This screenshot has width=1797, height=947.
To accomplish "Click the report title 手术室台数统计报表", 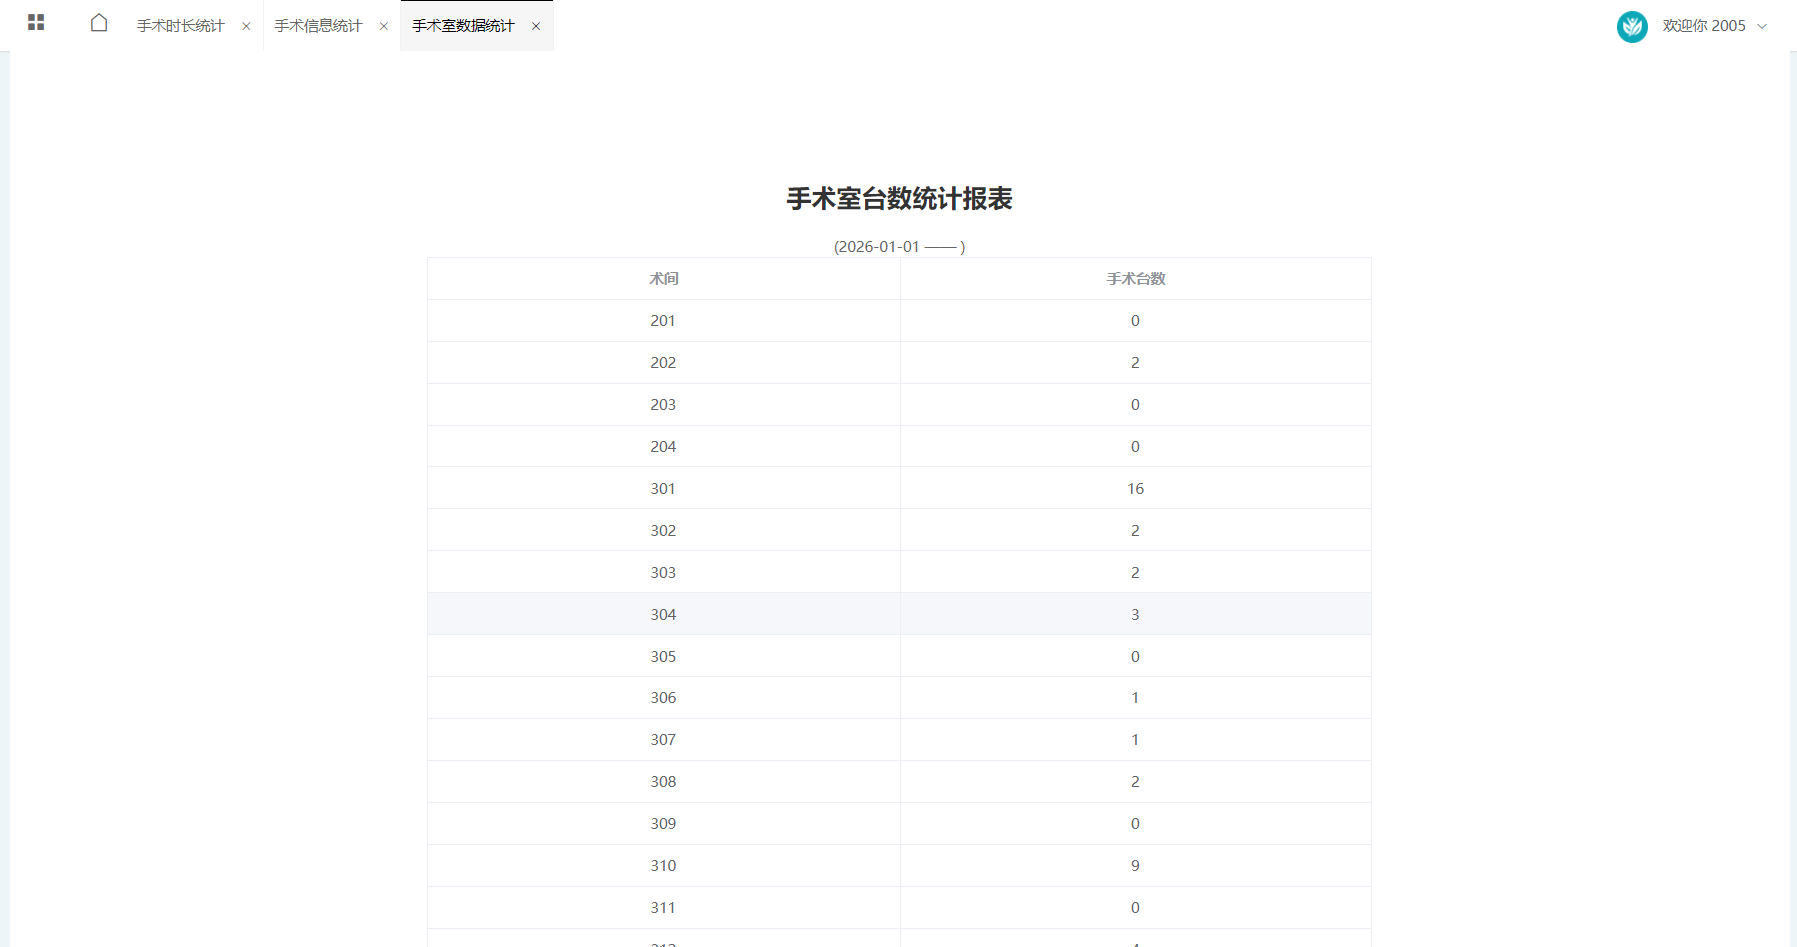I will coord(898,199).
